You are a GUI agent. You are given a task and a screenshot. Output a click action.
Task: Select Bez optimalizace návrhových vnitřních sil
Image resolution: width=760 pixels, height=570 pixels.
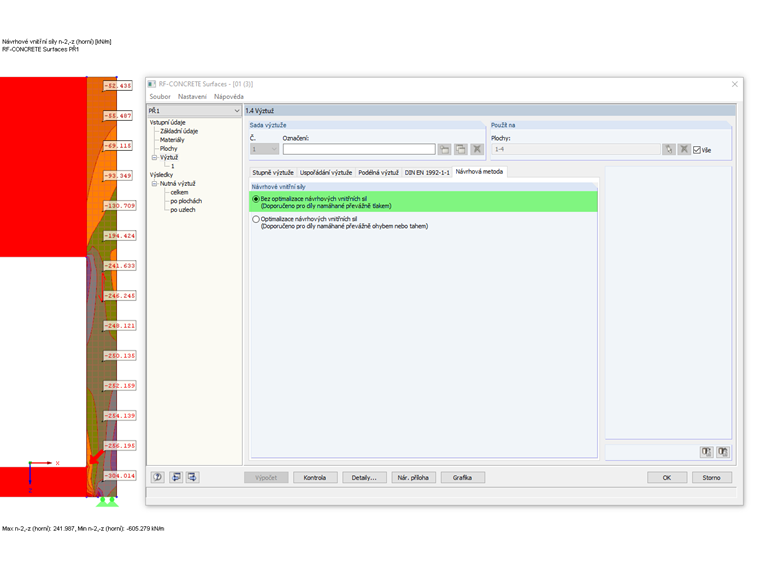tap(256, 199)
